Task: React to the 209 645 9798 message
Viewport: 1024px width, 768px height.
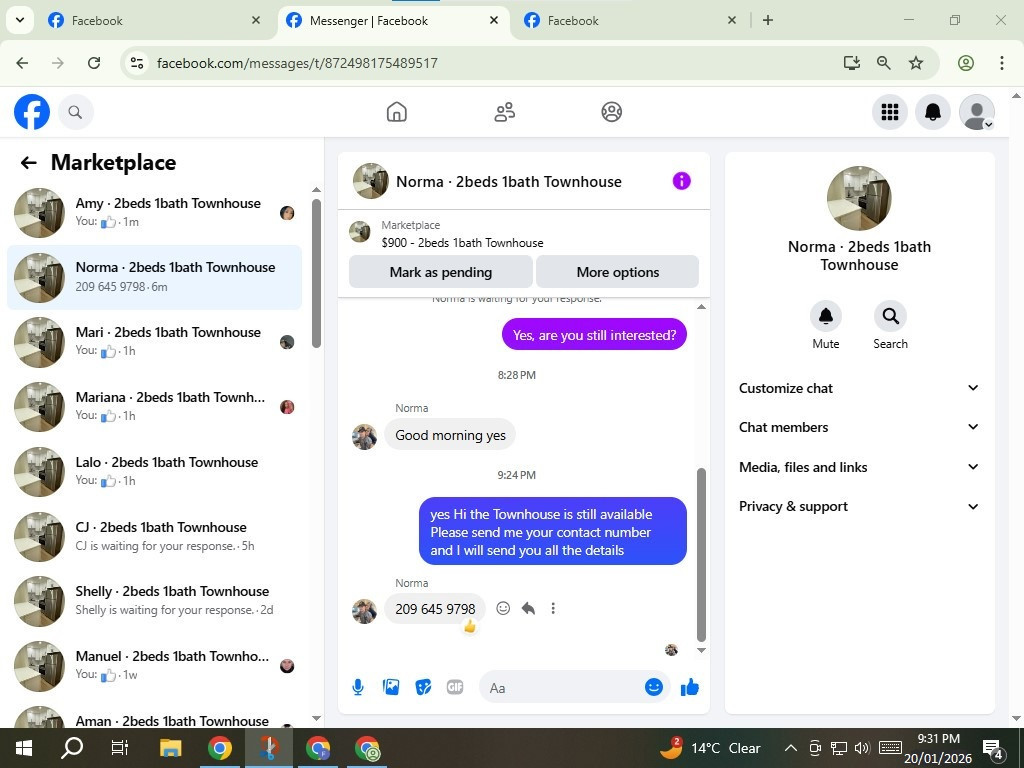Action: 503,609
